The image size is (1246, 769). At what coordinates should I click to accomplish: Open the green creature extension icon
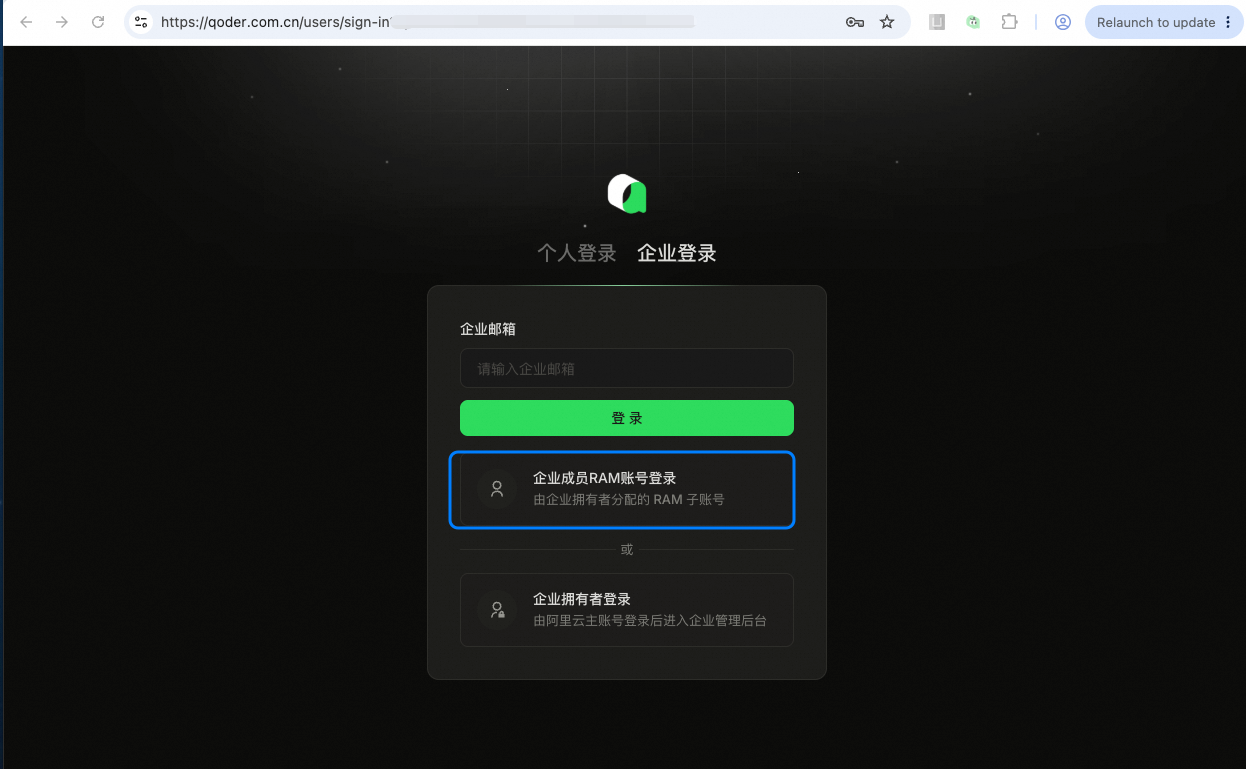pos(973,22)
